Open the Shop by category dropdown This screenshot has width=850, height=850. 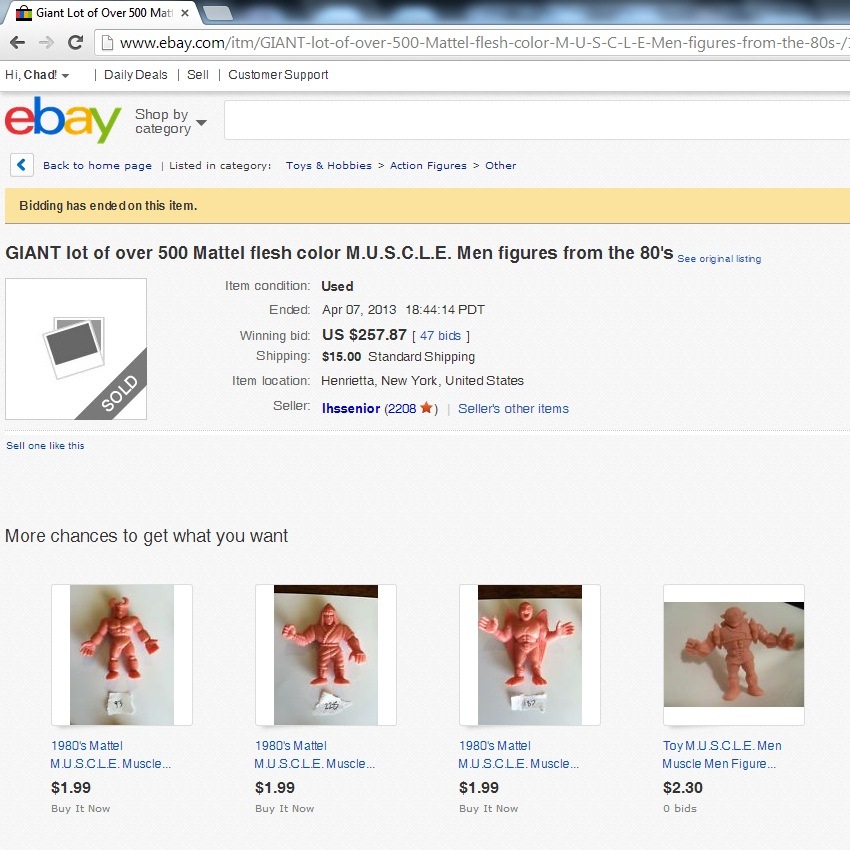[x=171, y=121]
